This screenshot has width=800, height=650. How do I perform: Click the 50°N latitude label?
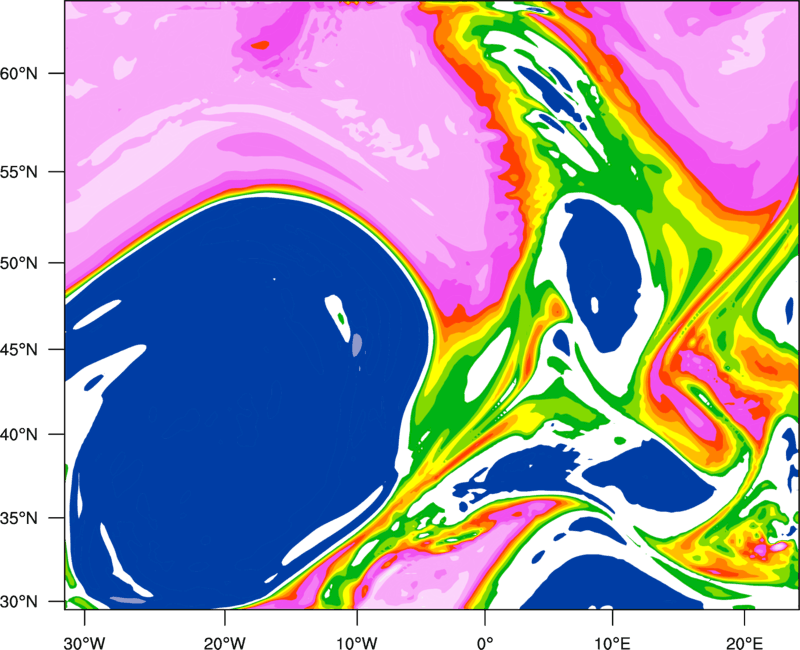coord(19,263)
